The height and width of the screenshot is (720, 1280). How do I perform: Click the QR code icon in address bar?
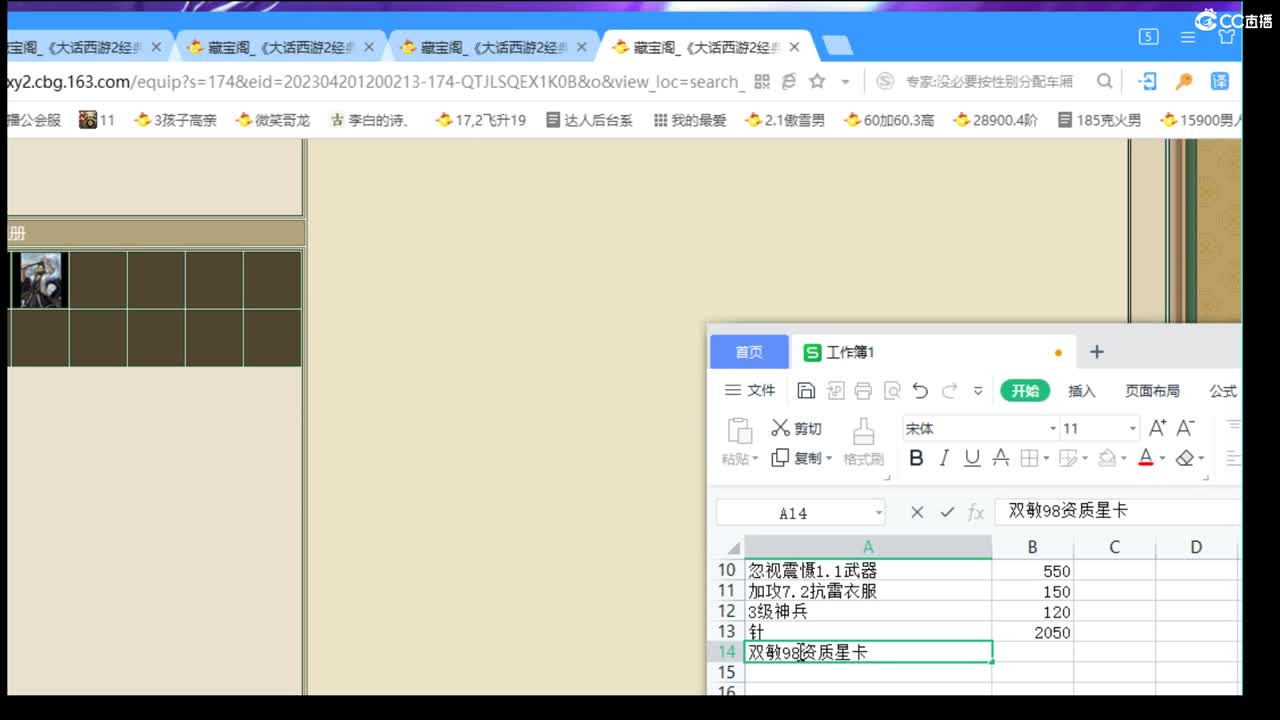tap(762, 81)
